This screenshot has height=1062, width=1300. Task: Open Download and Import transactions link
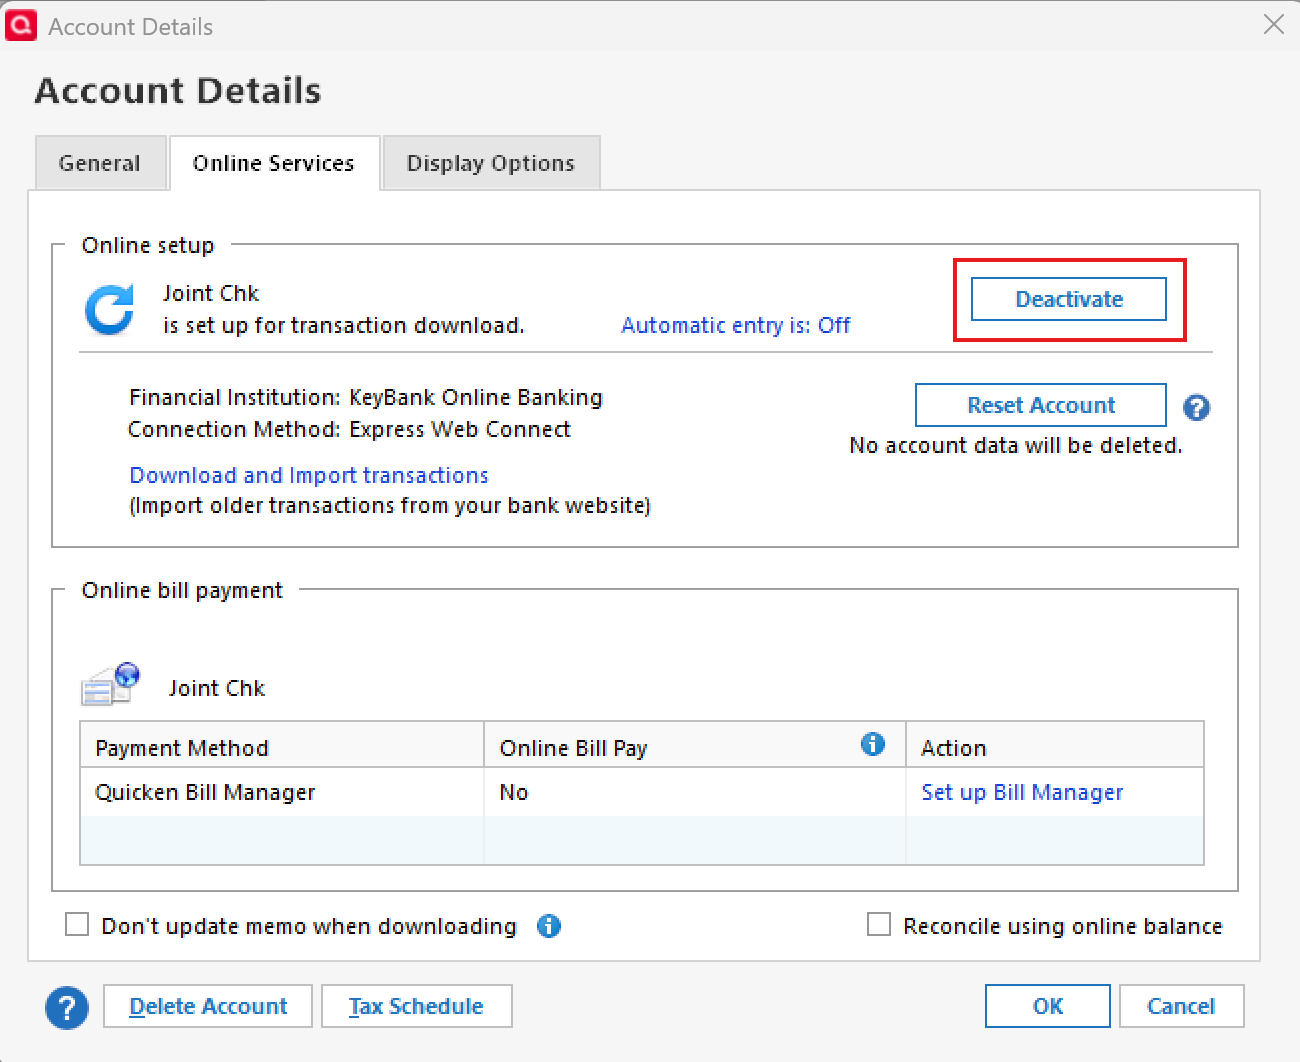tap(309, 475)
